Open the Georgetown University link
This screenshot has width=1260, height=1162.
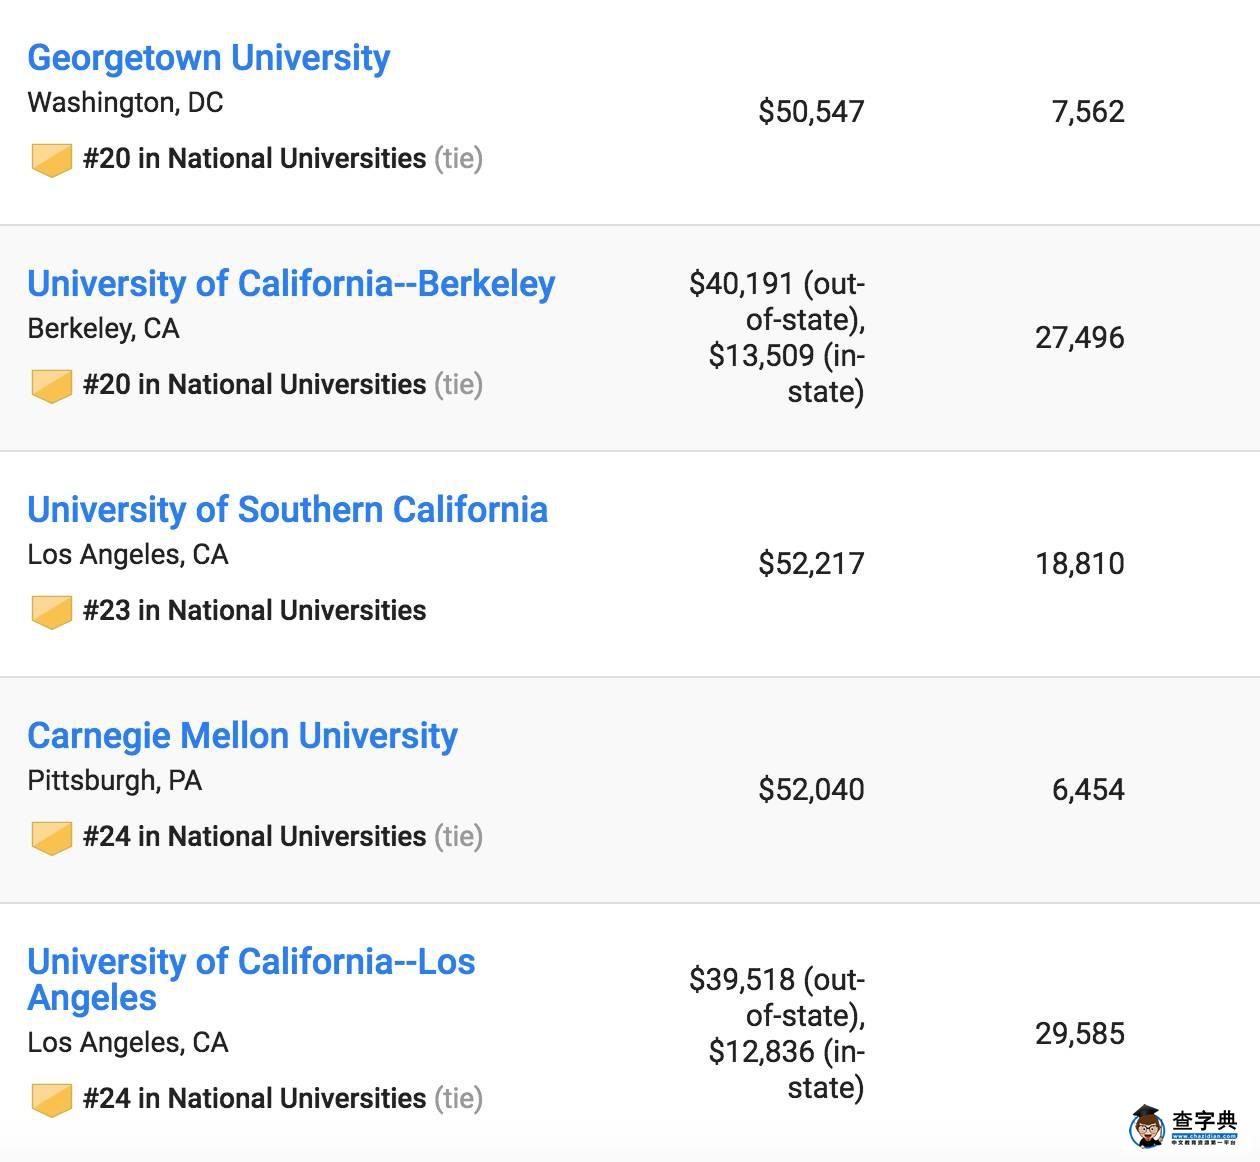[x=208, y=58]
